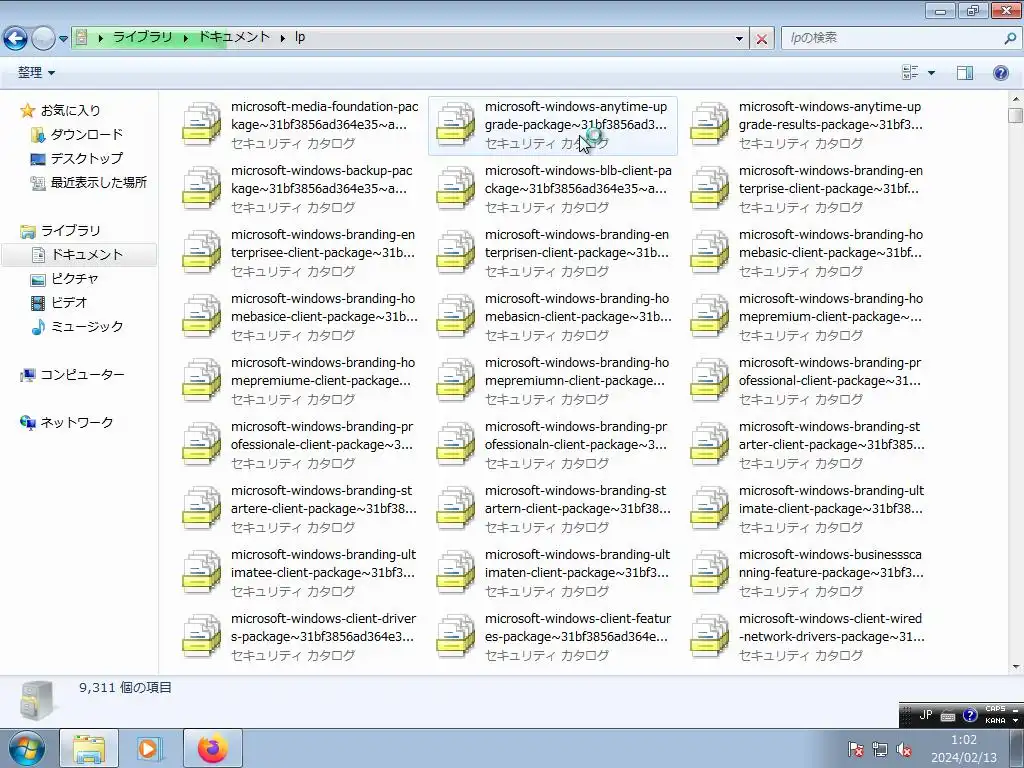The width and height of the screenshot is (1024, 768).
Task: Select microsoft-windows-blb-client-package catalog icon
Action: 455,187
